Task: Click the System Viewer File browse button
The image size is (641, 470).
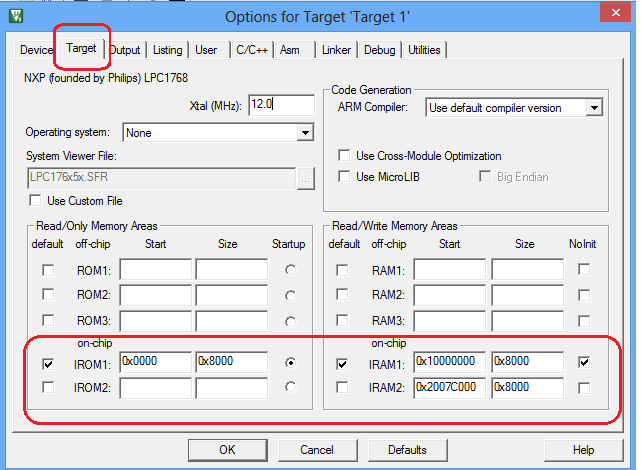Action: click(305, 179)
